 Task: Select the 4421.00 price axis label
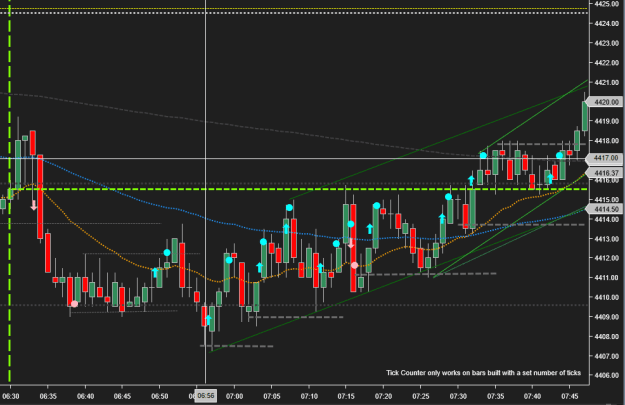pyautogui.click(x=607, y=83)
